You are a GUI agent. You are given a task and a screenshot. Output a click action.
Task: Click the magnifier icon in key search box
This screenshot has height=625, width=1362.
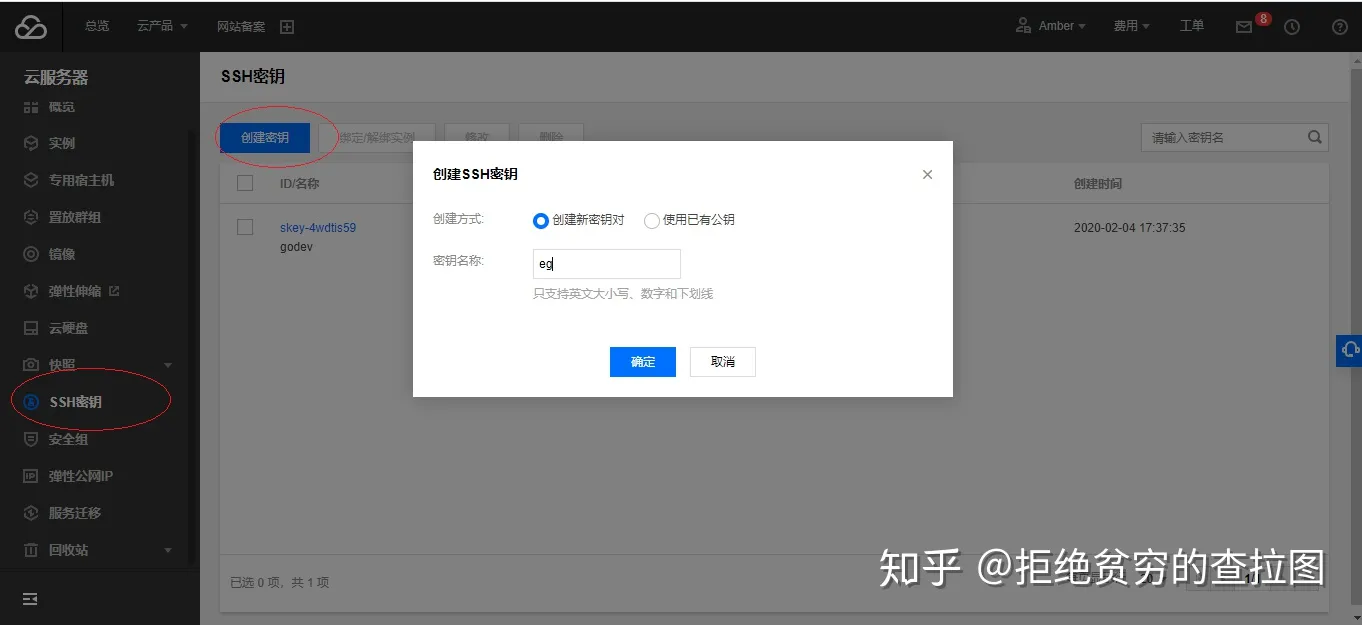1314,137
